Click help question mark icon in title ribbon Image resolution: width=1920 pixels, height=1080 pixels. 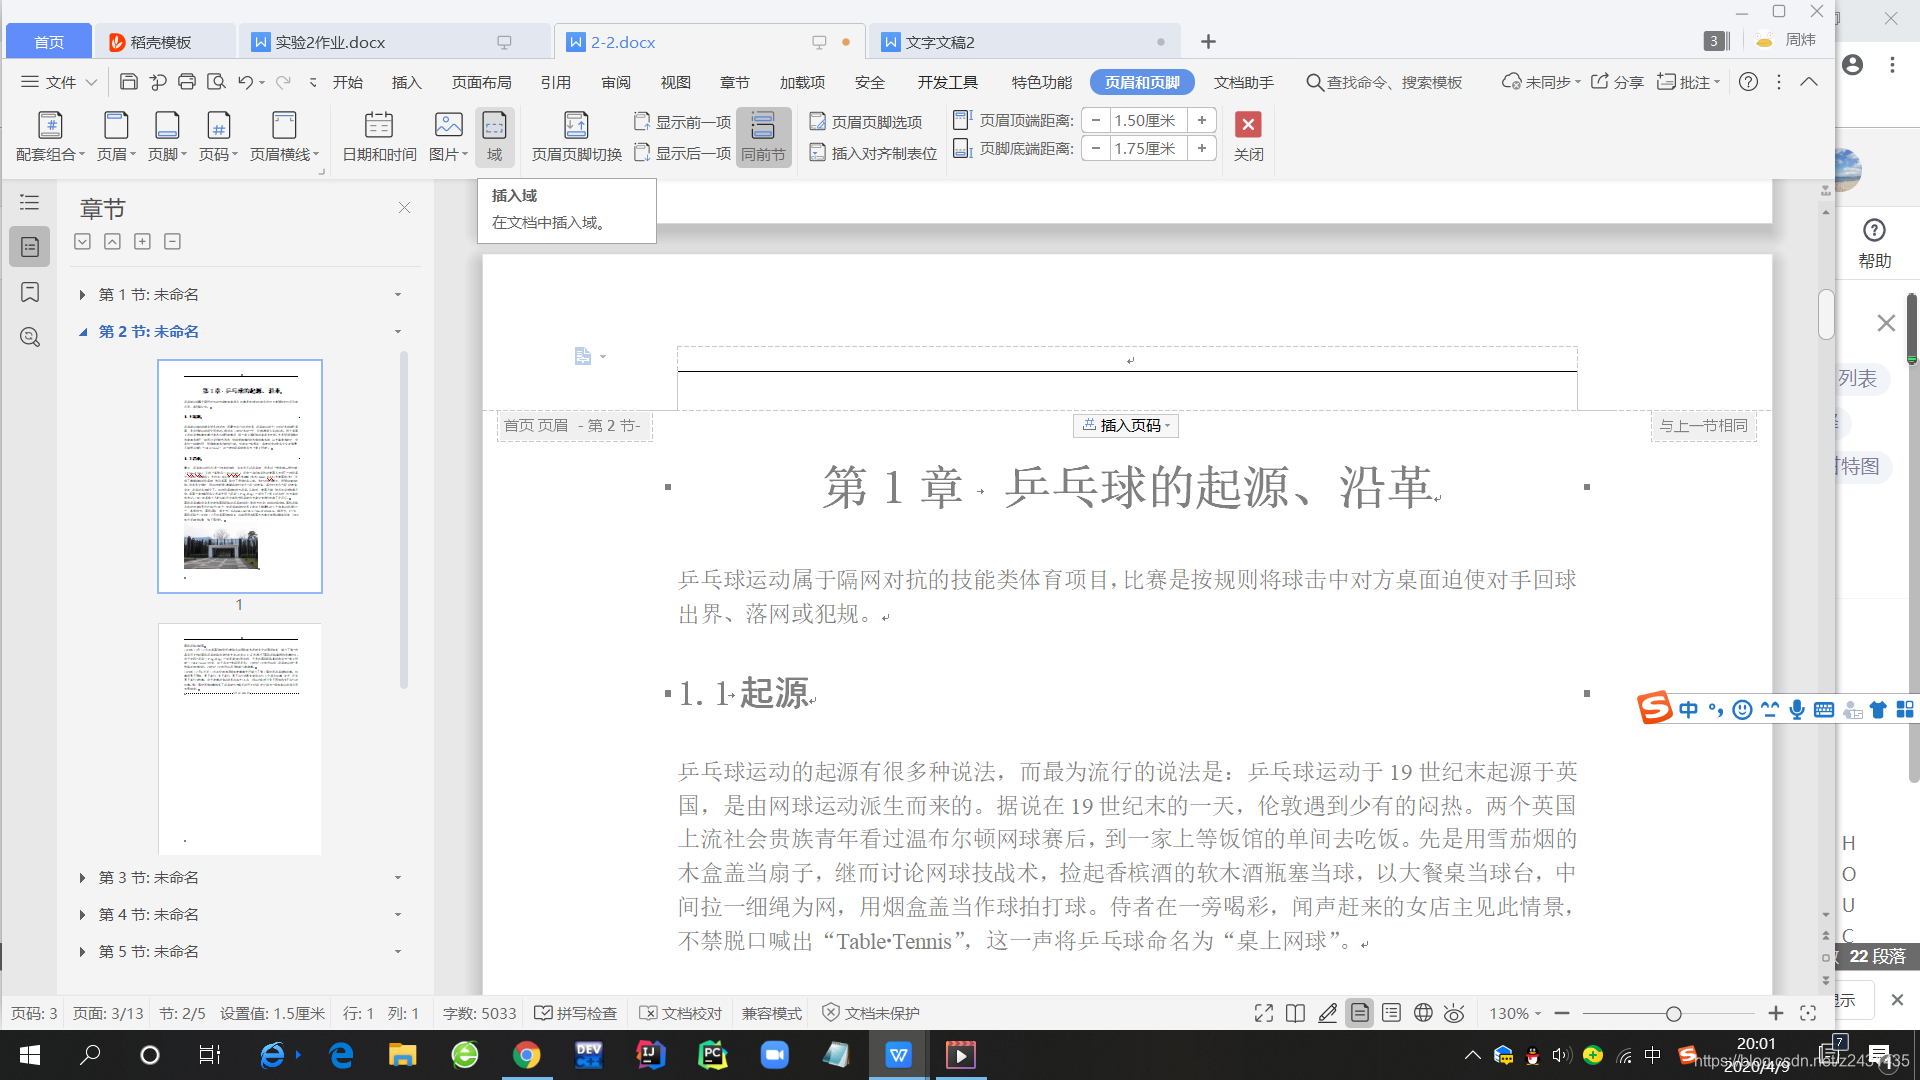[x=1748, y=82]
